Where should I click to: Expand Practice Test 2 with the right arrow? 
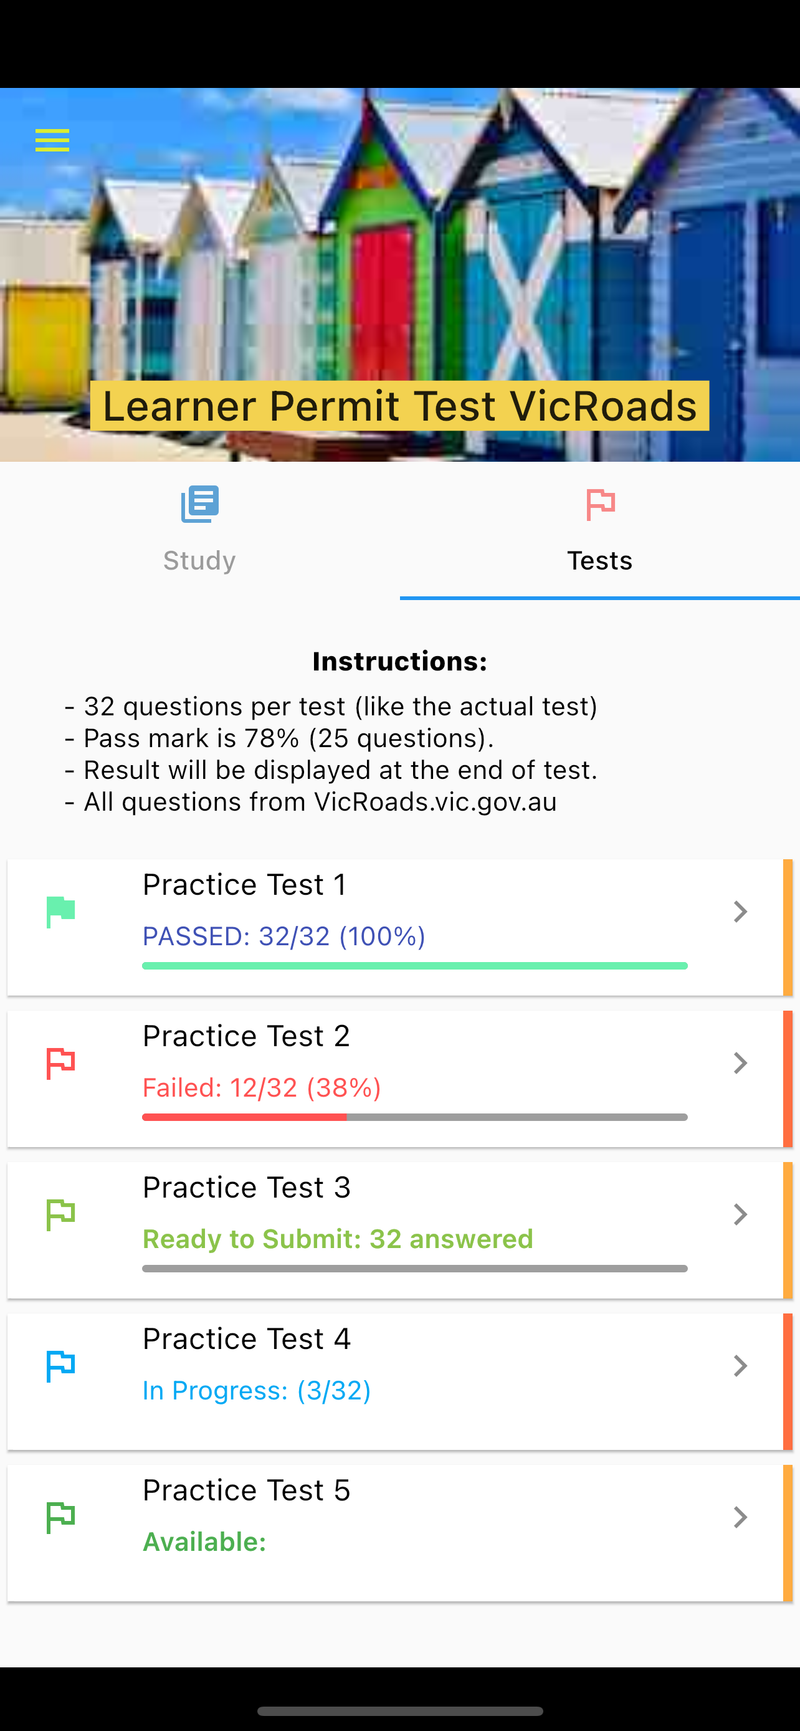(x=740, y=1063)
